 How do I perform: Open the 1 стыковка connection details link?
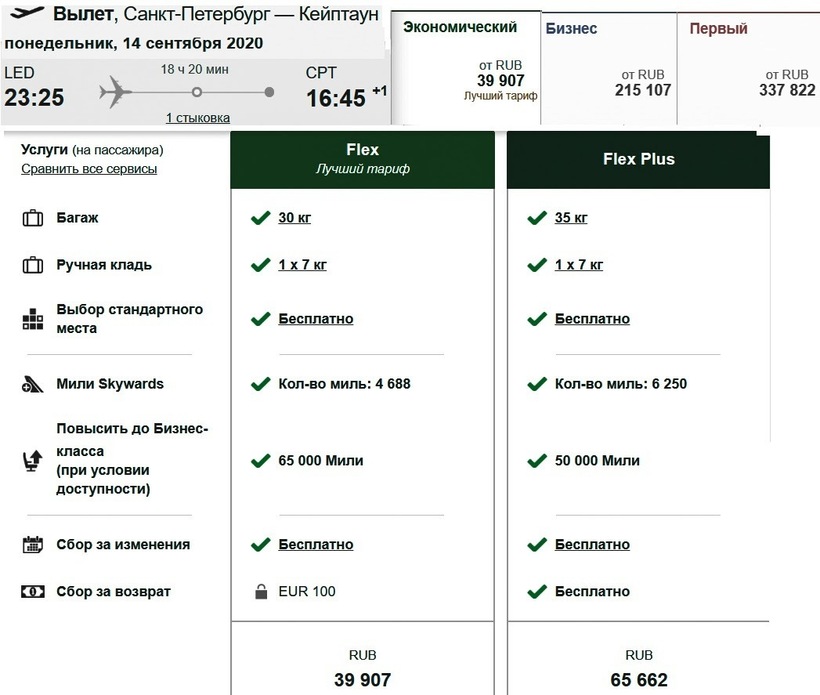click(197, 118)
